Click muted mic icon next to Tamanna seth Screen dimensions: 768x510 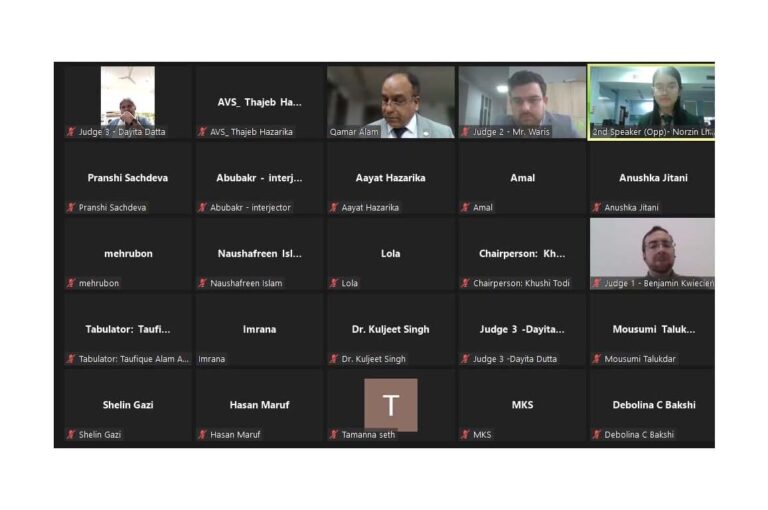[x=334, y=434]
